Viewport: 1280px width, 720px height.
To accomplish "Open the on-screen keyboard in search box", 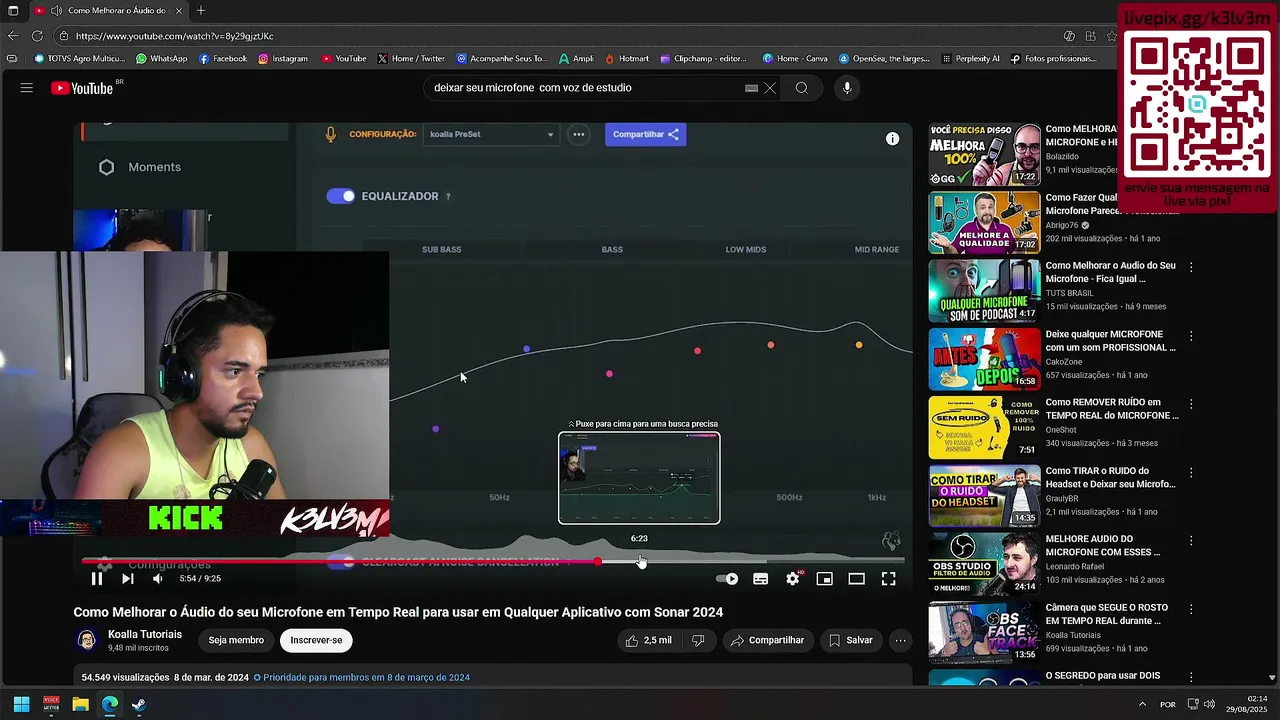I will tap(751, 88).
